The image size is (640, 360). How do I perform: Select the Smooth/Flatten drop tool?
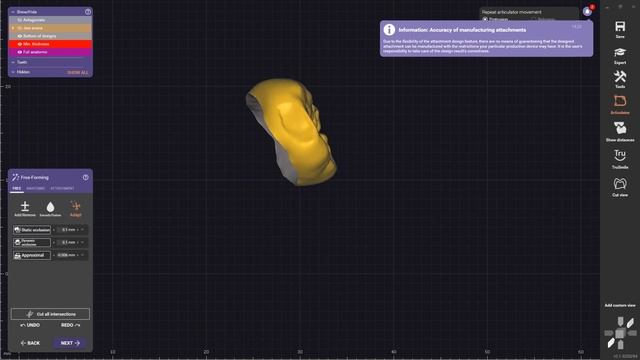point(50,208)
